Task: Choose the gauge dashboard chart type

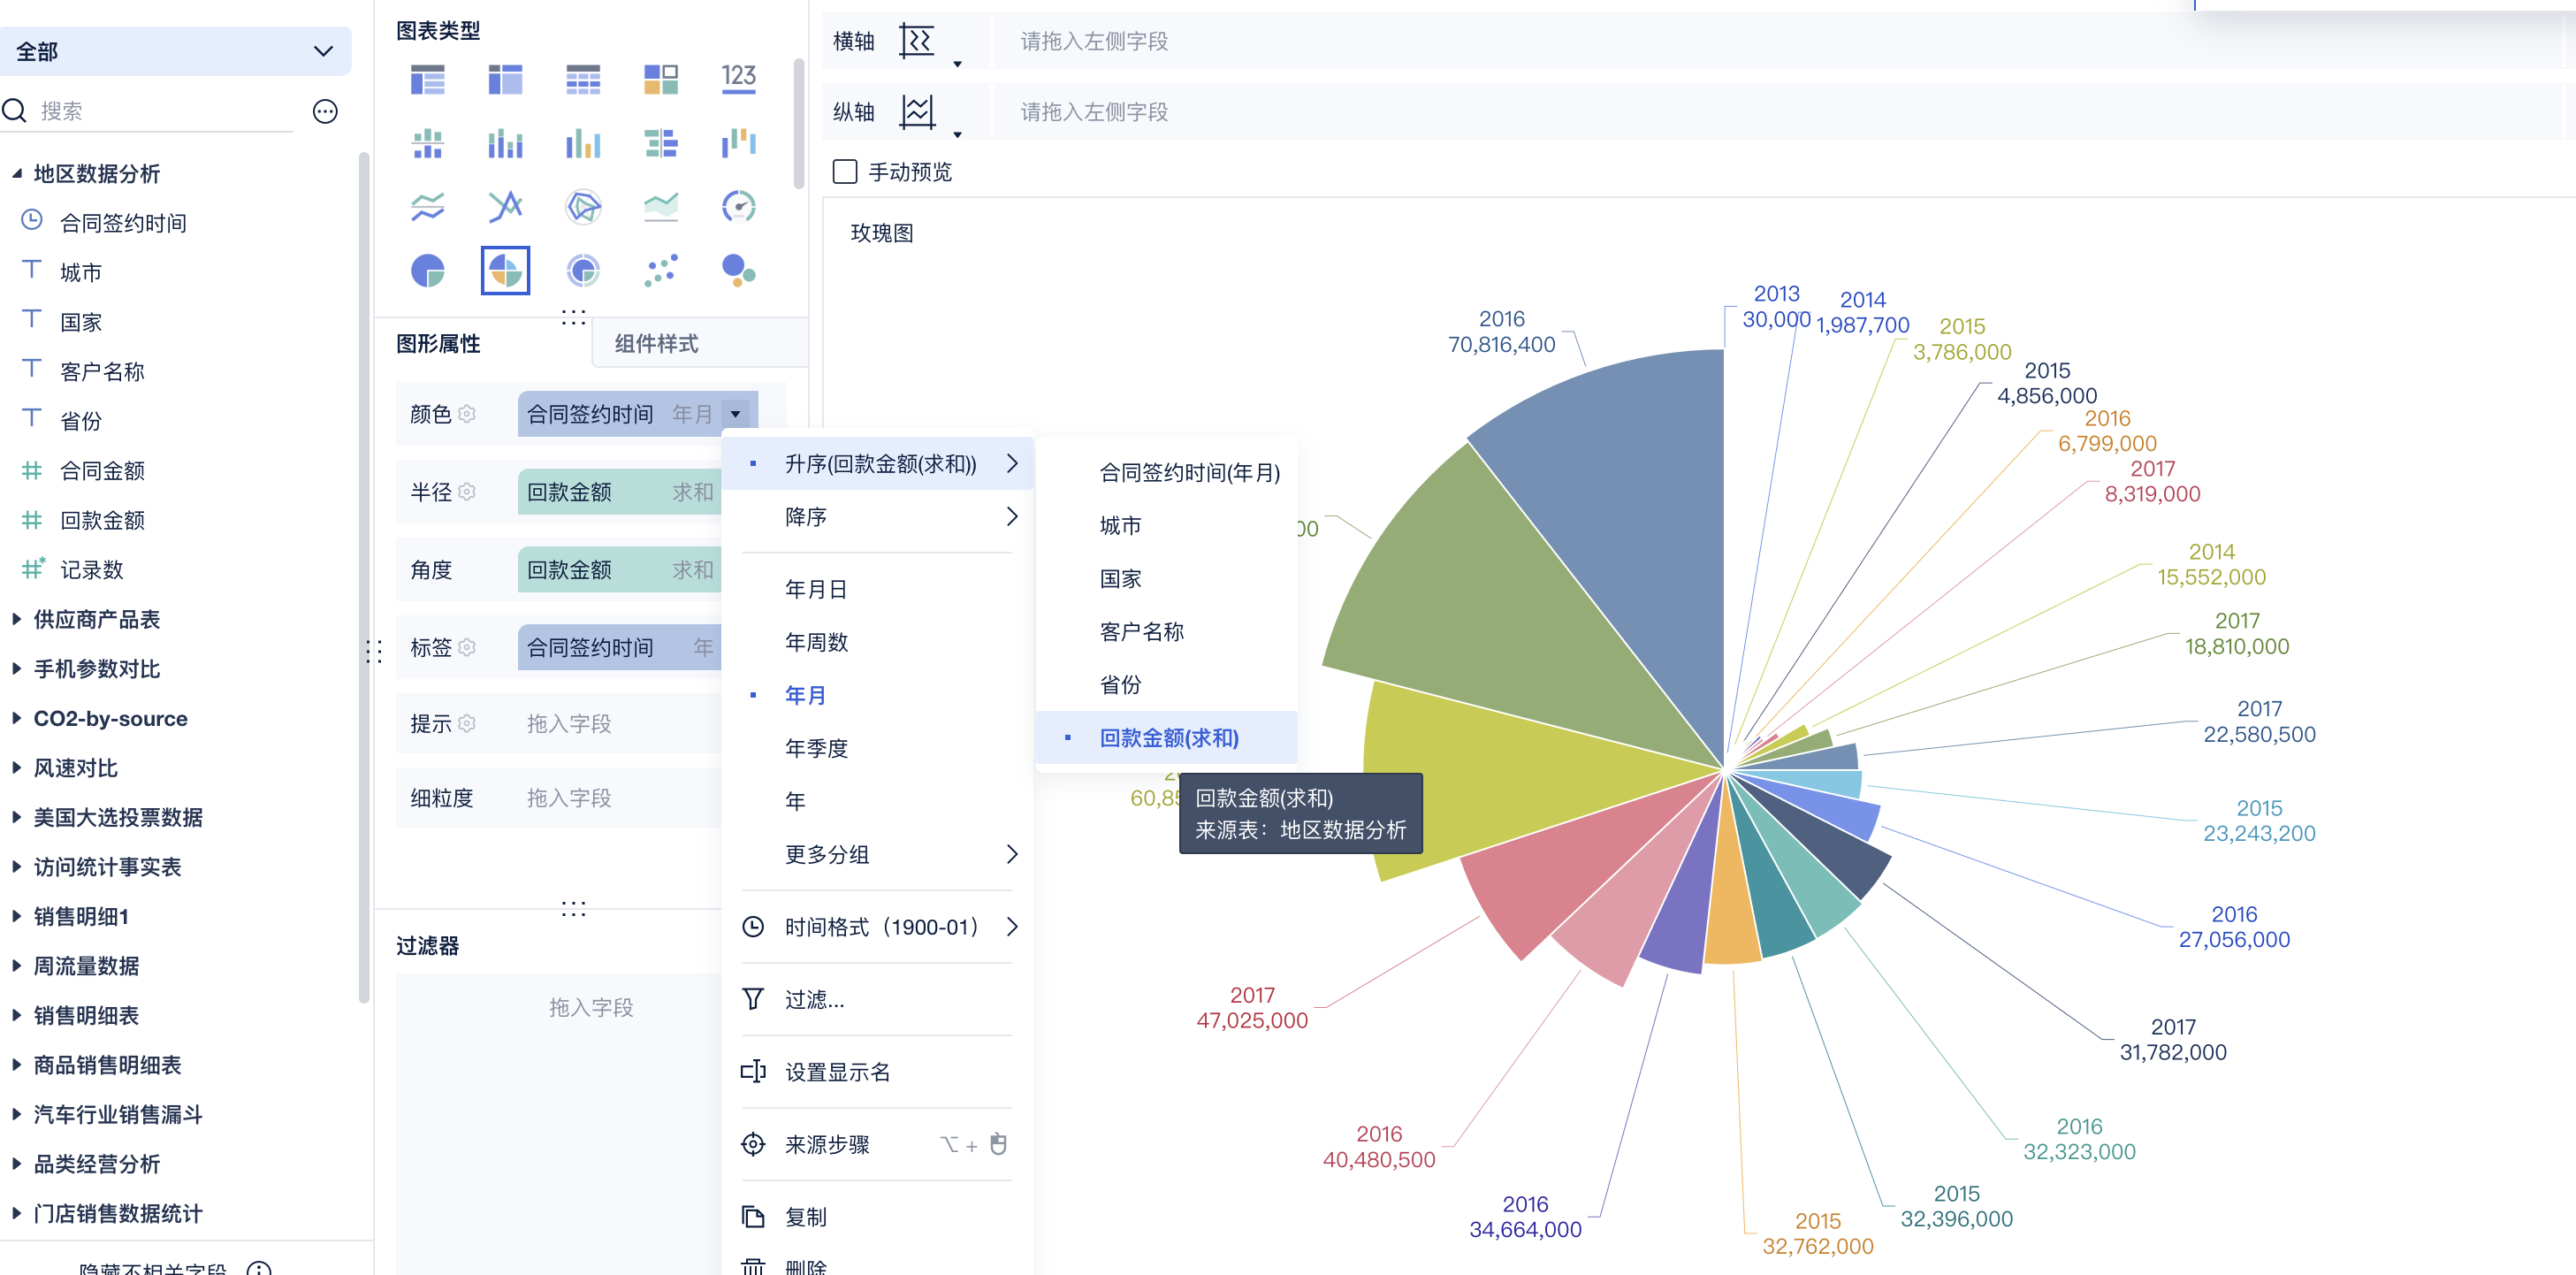Action: [738, 207]
